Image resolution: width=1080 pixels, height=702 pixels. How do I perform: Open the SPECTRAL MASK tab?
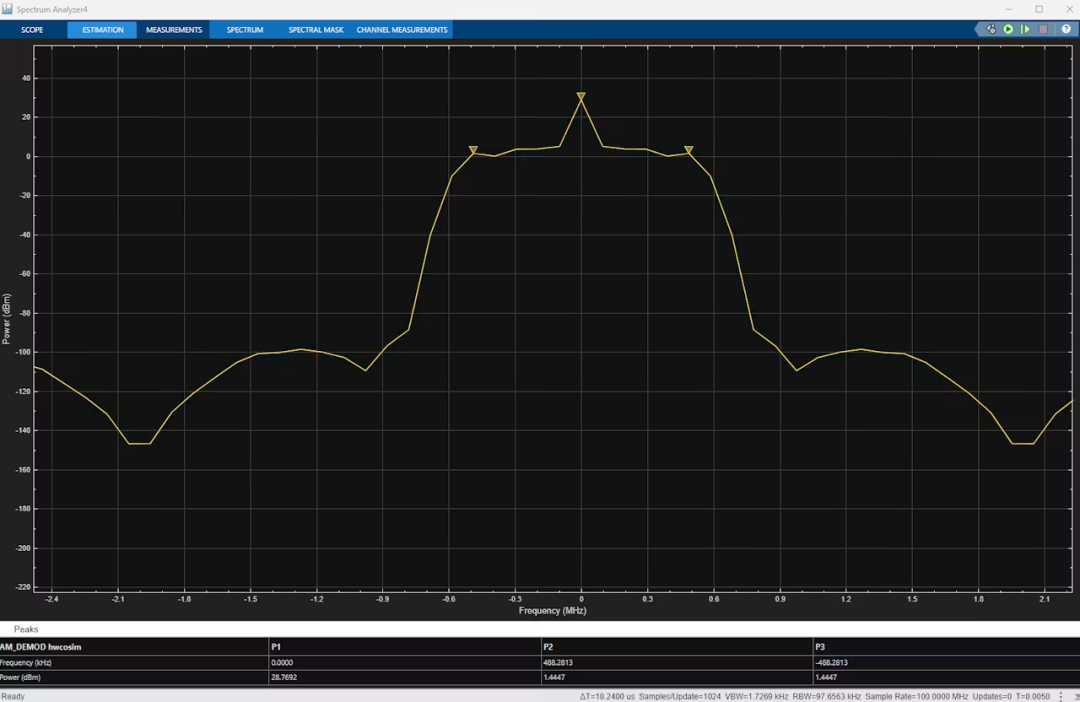click(316, 30)
